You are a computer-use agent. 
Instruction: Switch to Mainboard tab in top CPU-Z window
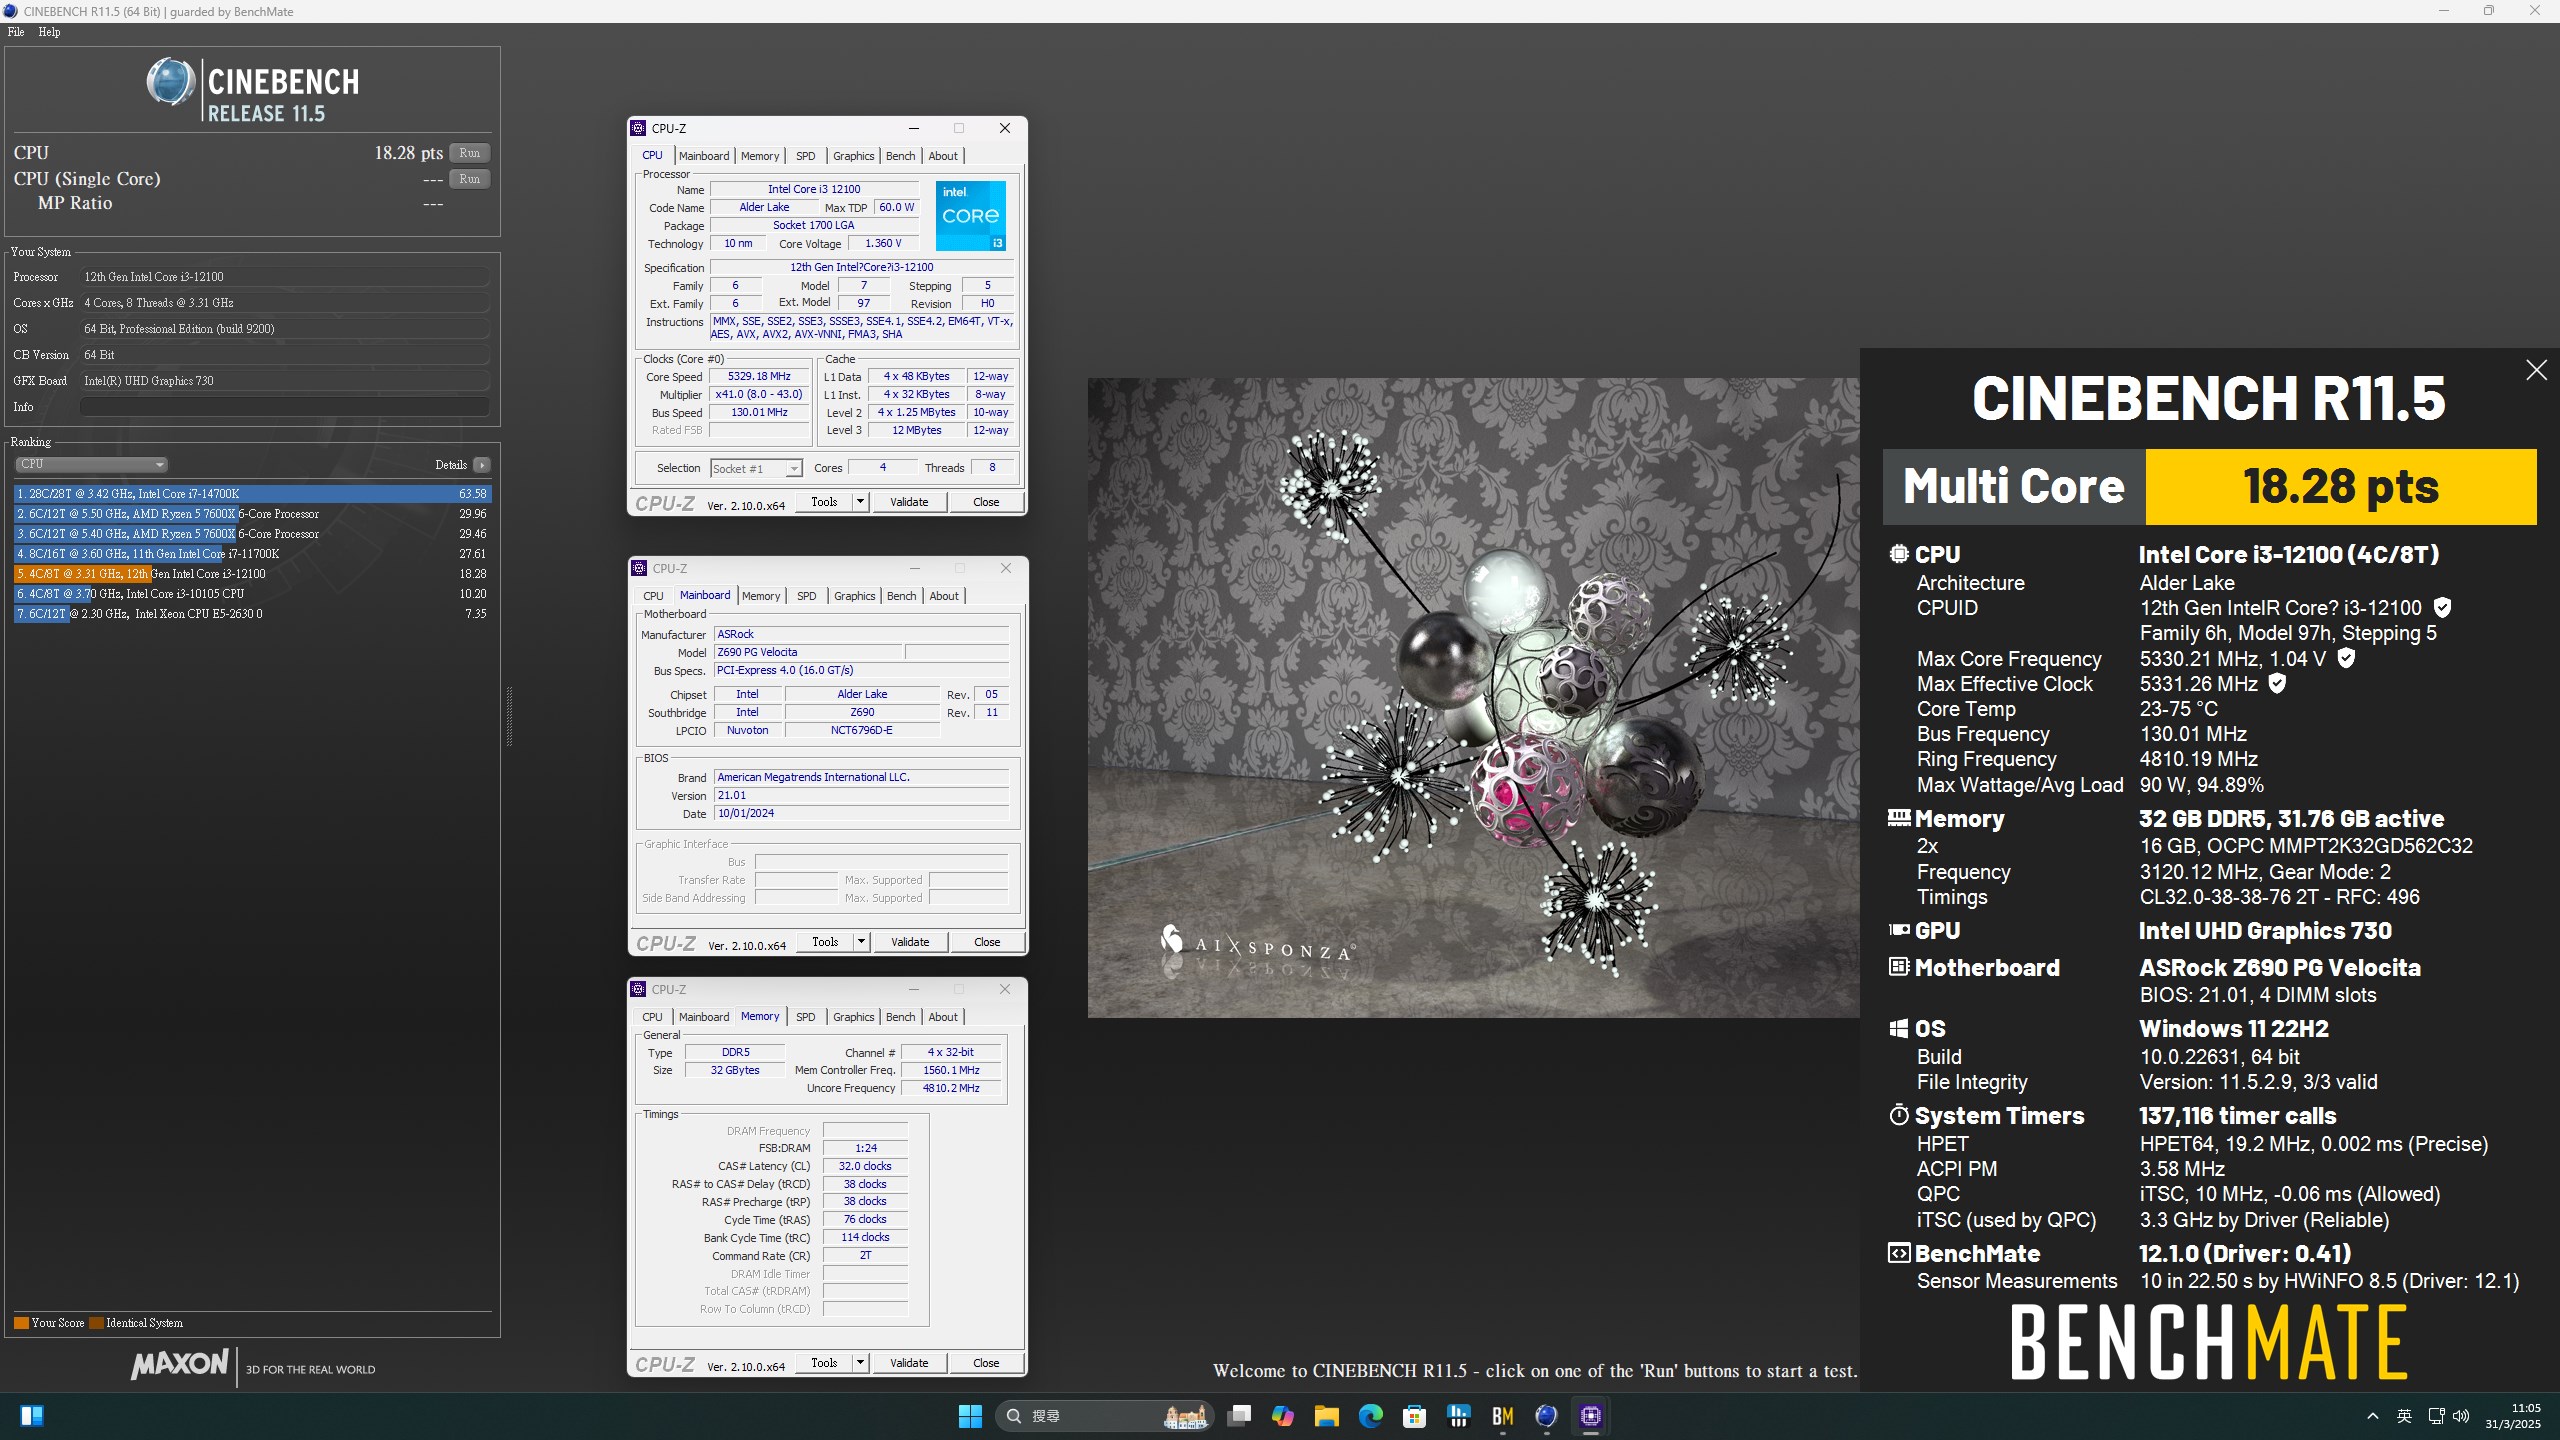[x=704, y=156]
